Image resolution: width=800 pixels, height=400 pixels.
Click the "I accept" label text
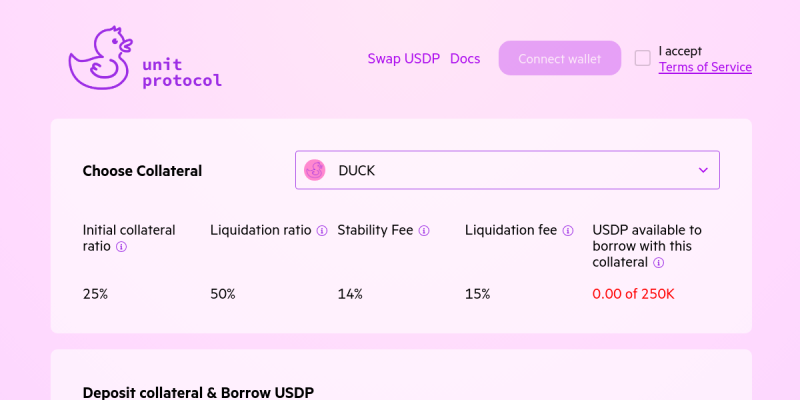[680, 51]
